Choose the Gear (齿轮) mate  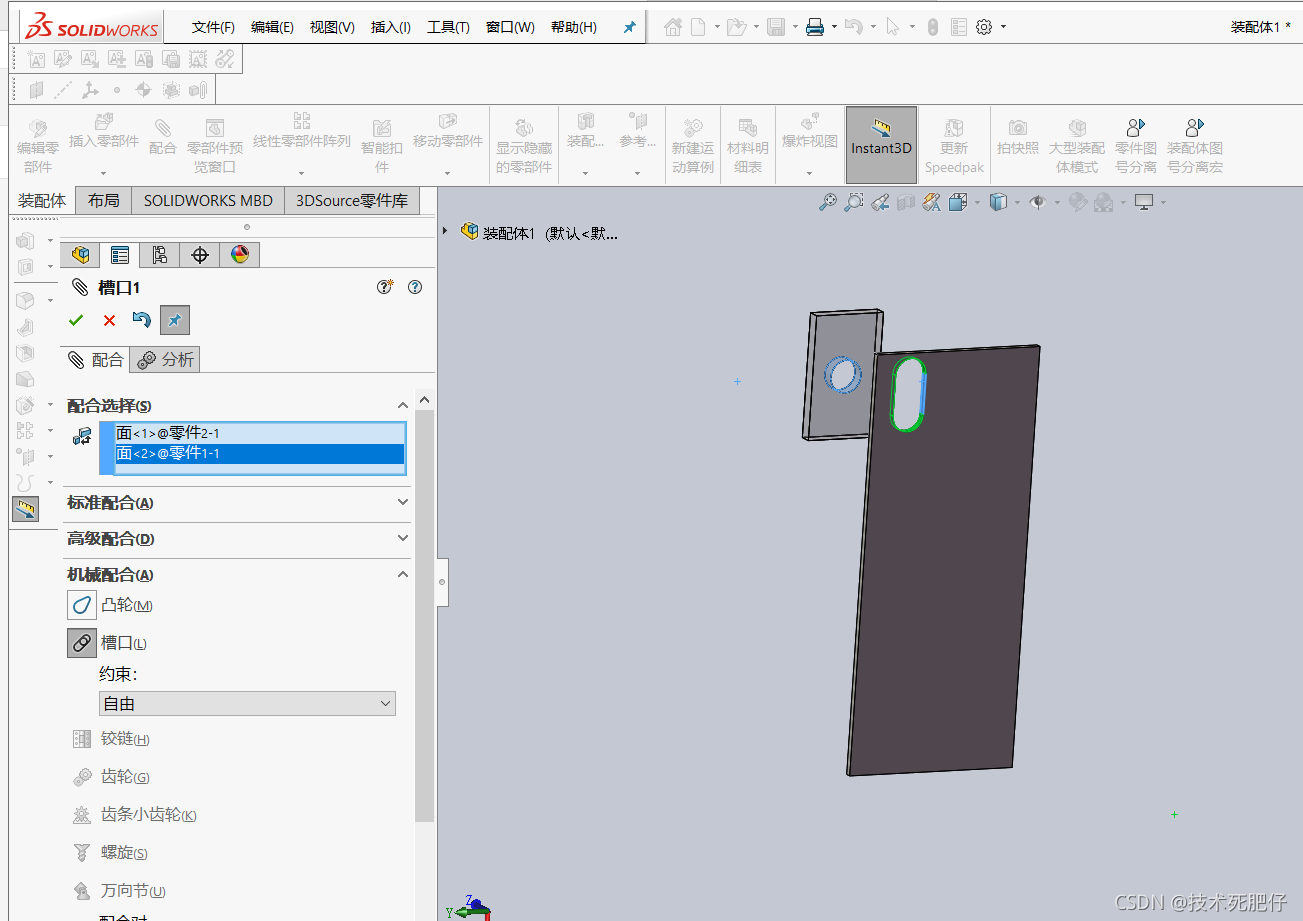point(82,777)
